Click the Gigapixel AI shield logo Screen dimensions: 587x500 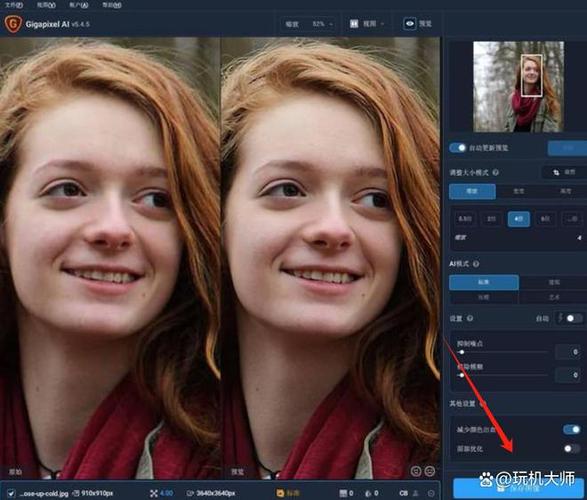[13, 24]
